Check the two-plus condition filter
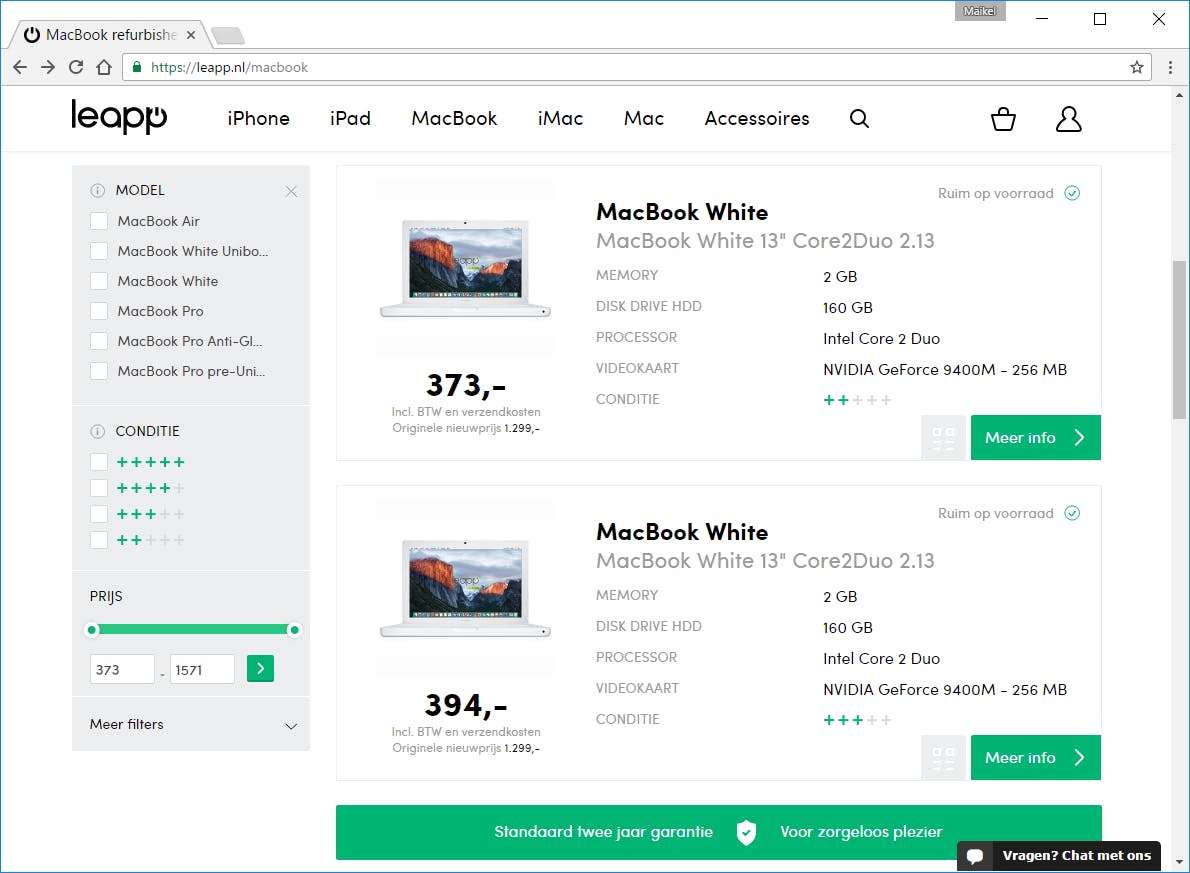This screenshot has width=1190, height=873. pos(99,540)
